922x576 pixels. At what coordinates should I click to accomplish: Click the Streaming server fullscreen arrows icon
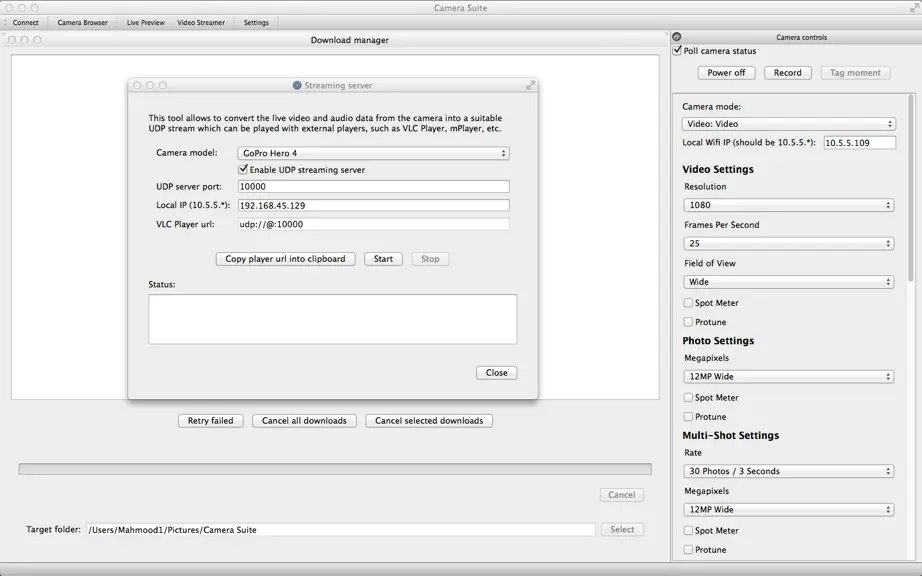(x=530, y=85)
